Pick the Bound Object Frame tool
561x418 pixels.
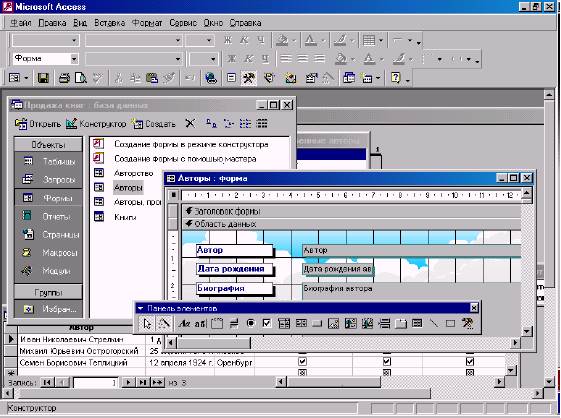click(x=367, y=324)
